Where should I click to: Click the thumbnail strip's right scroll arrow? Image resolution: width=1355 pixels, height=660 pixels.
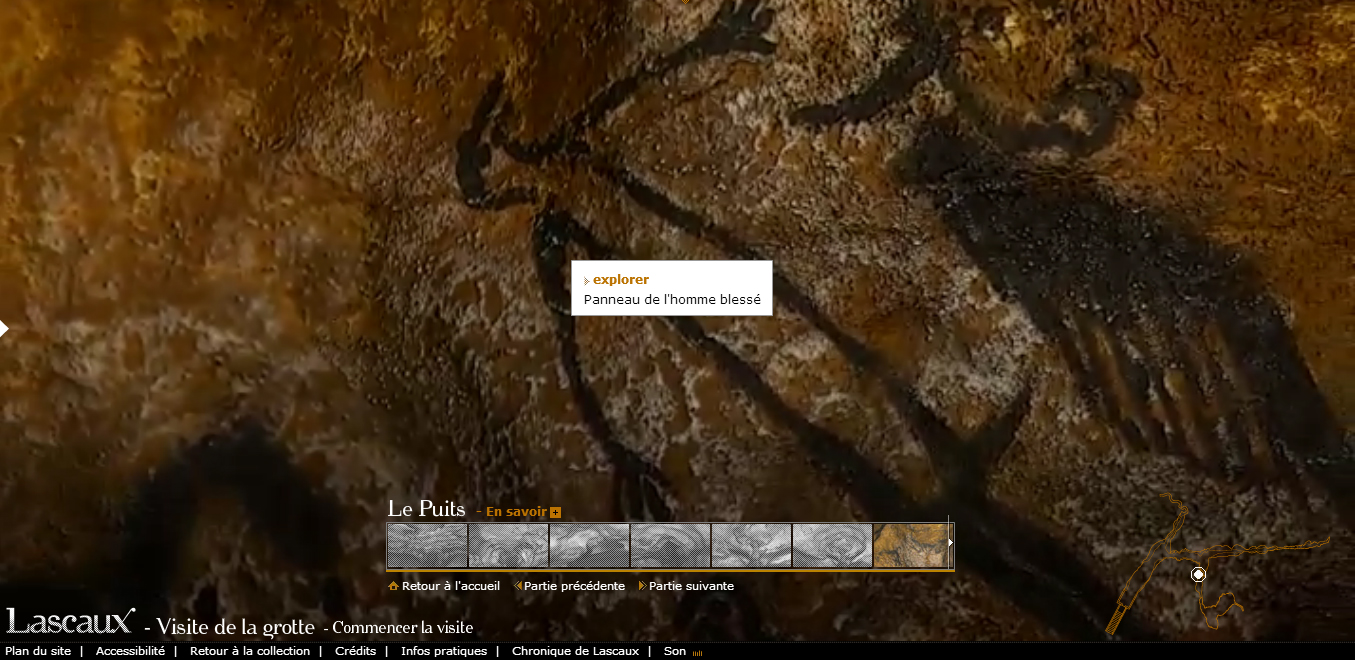[x=950, y=543]
